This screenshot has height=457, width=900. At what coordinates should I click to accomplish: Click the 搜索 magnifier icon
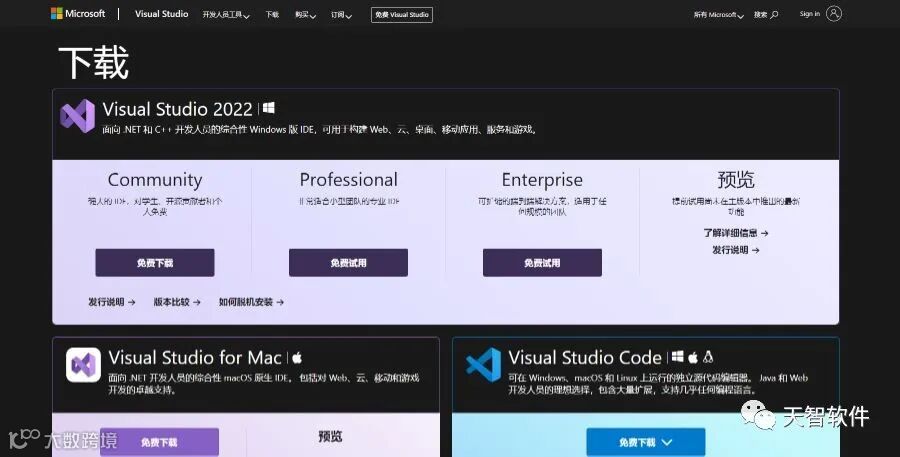[x=774, y=14]
